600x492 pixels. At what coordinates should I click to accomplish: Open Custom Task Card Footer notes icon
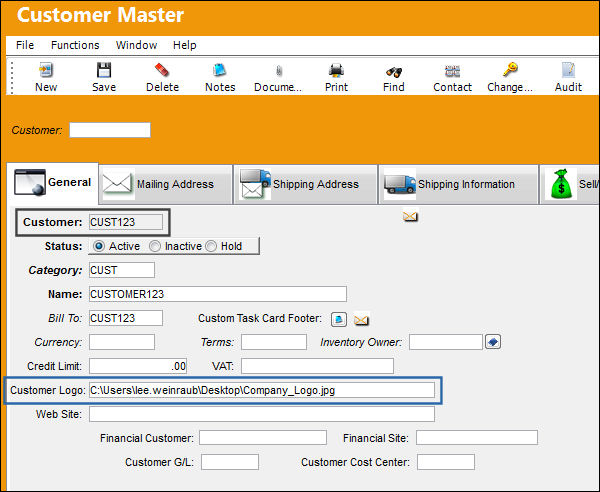(x=339, y=319)
